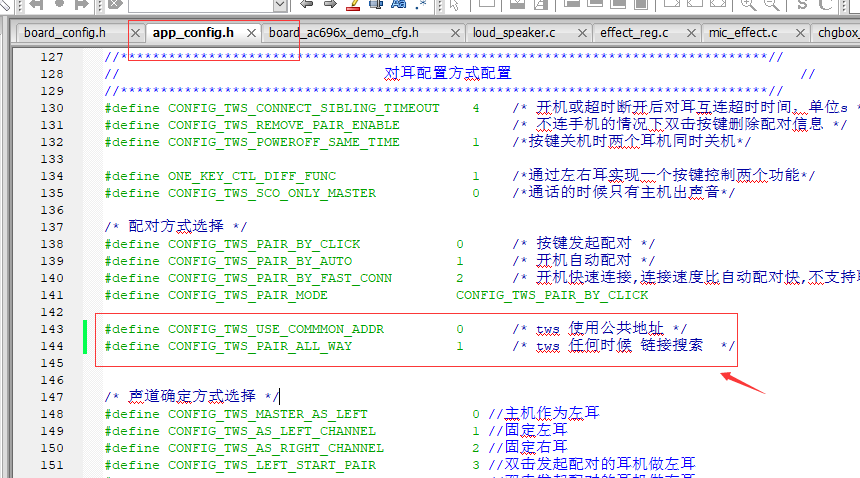Open the toolbar combo box dropdown arrow
This screenshot has width=860, height=478.
pyautogui.click(x=280, y=5)
